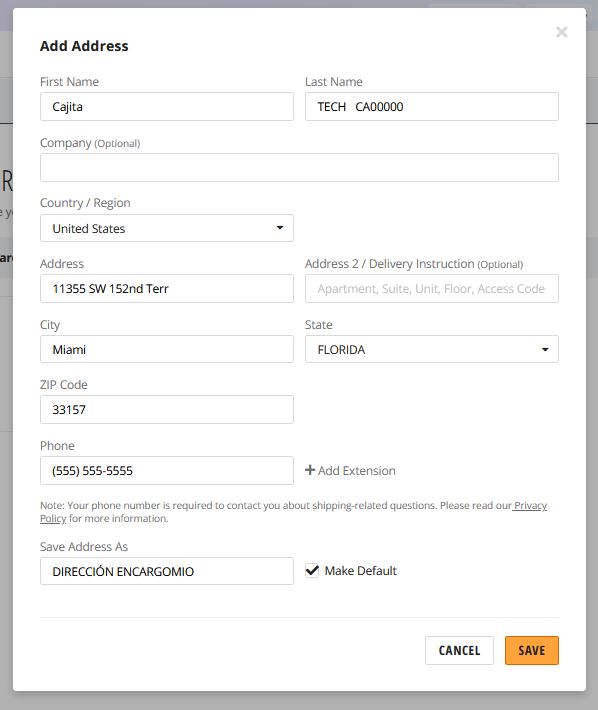Expand the State dropdown showing FLORIDA
The height and width of the screenshot is (710, 598).
coord(431,349)
